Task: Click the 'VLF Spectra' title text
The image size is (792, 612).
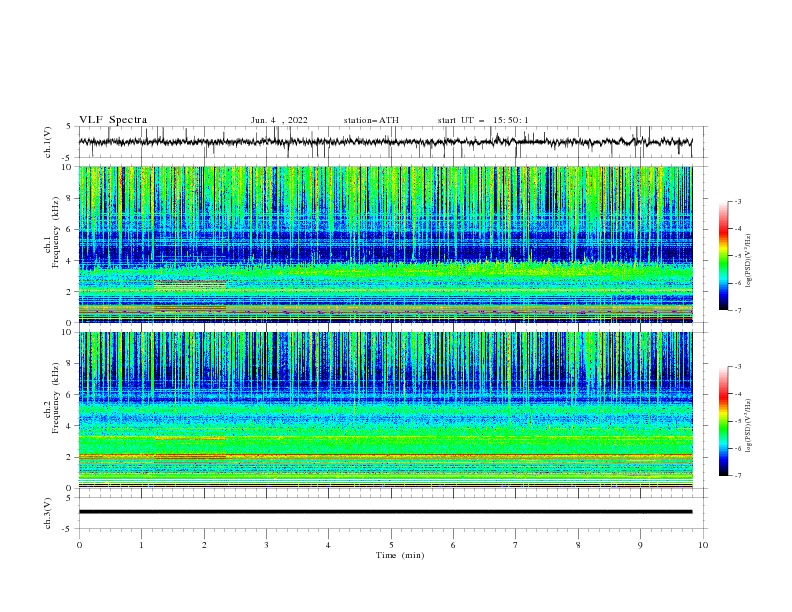Action: pos(113,120)
